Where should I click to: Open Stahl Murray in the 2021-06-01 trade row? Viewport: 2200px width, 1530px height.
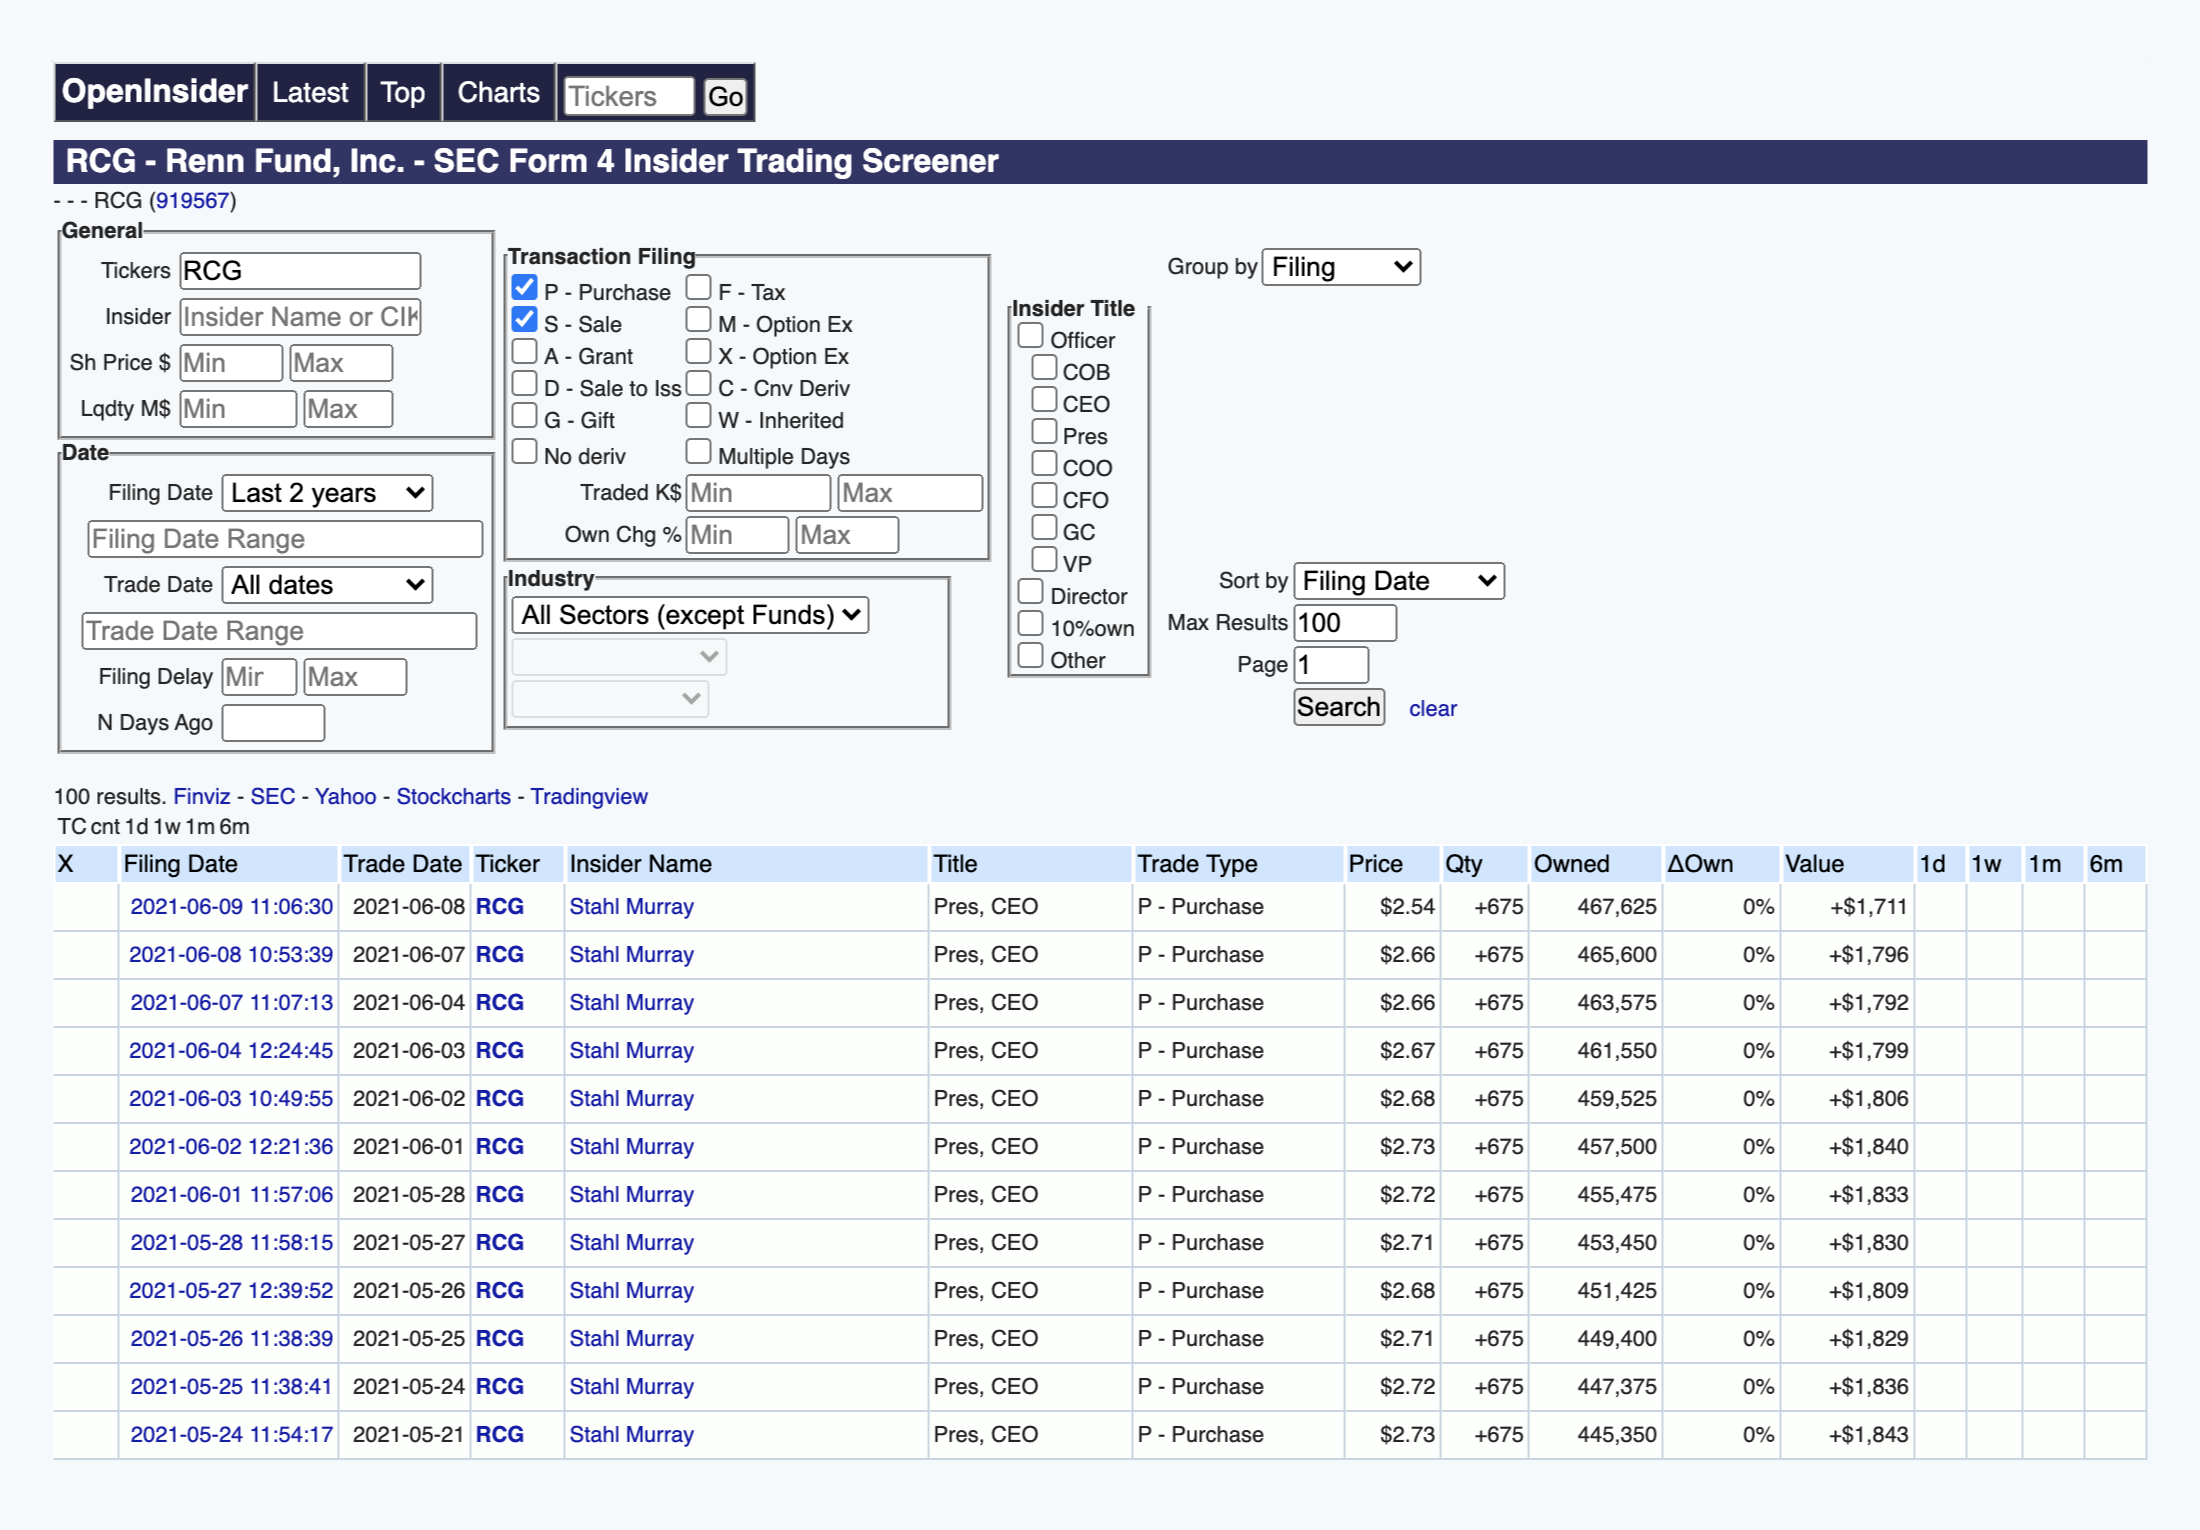(631, 1147)
